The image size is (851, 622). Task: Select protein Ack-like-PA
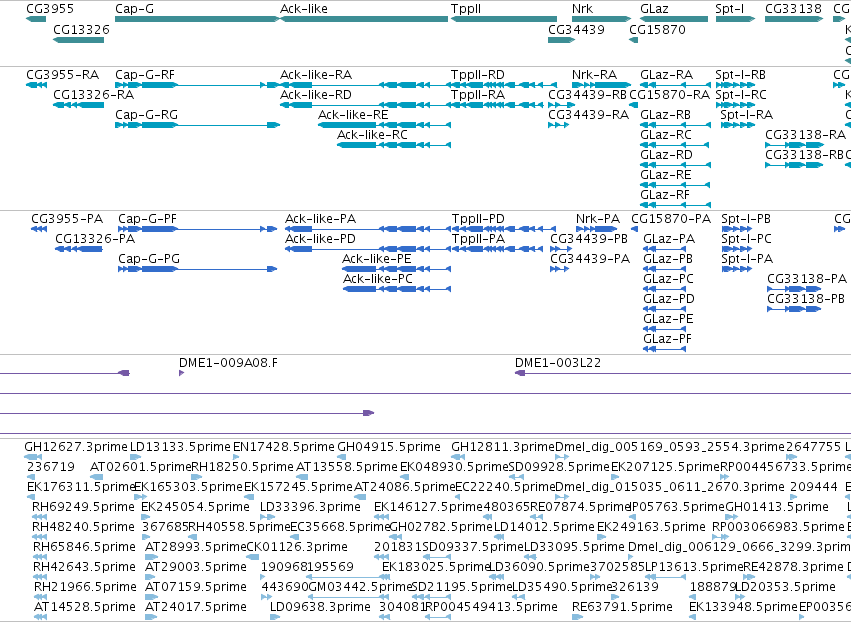[320, 219]
